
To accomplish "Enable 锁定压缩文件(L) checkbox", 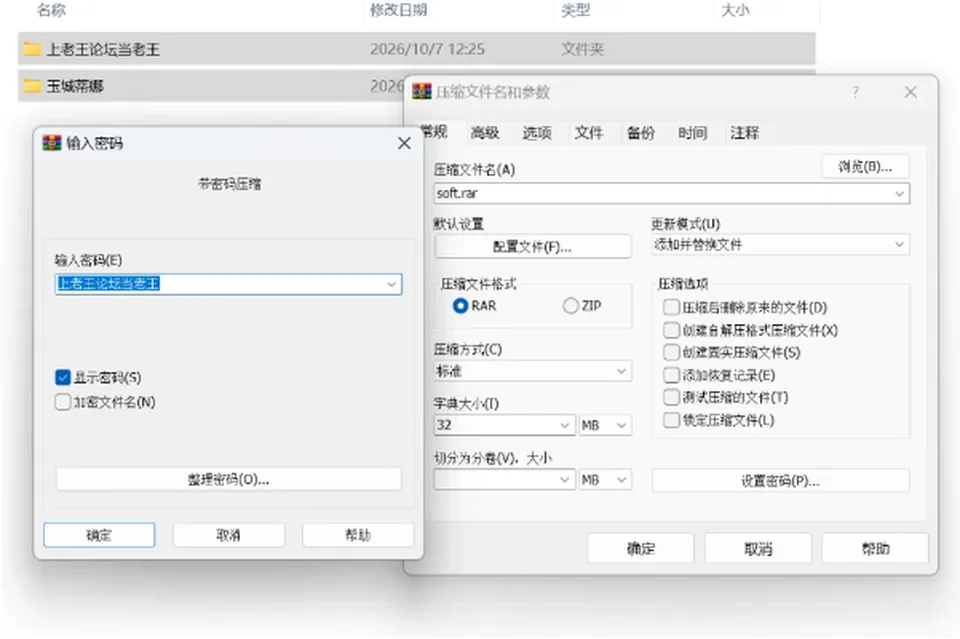I will click(672, 420).
